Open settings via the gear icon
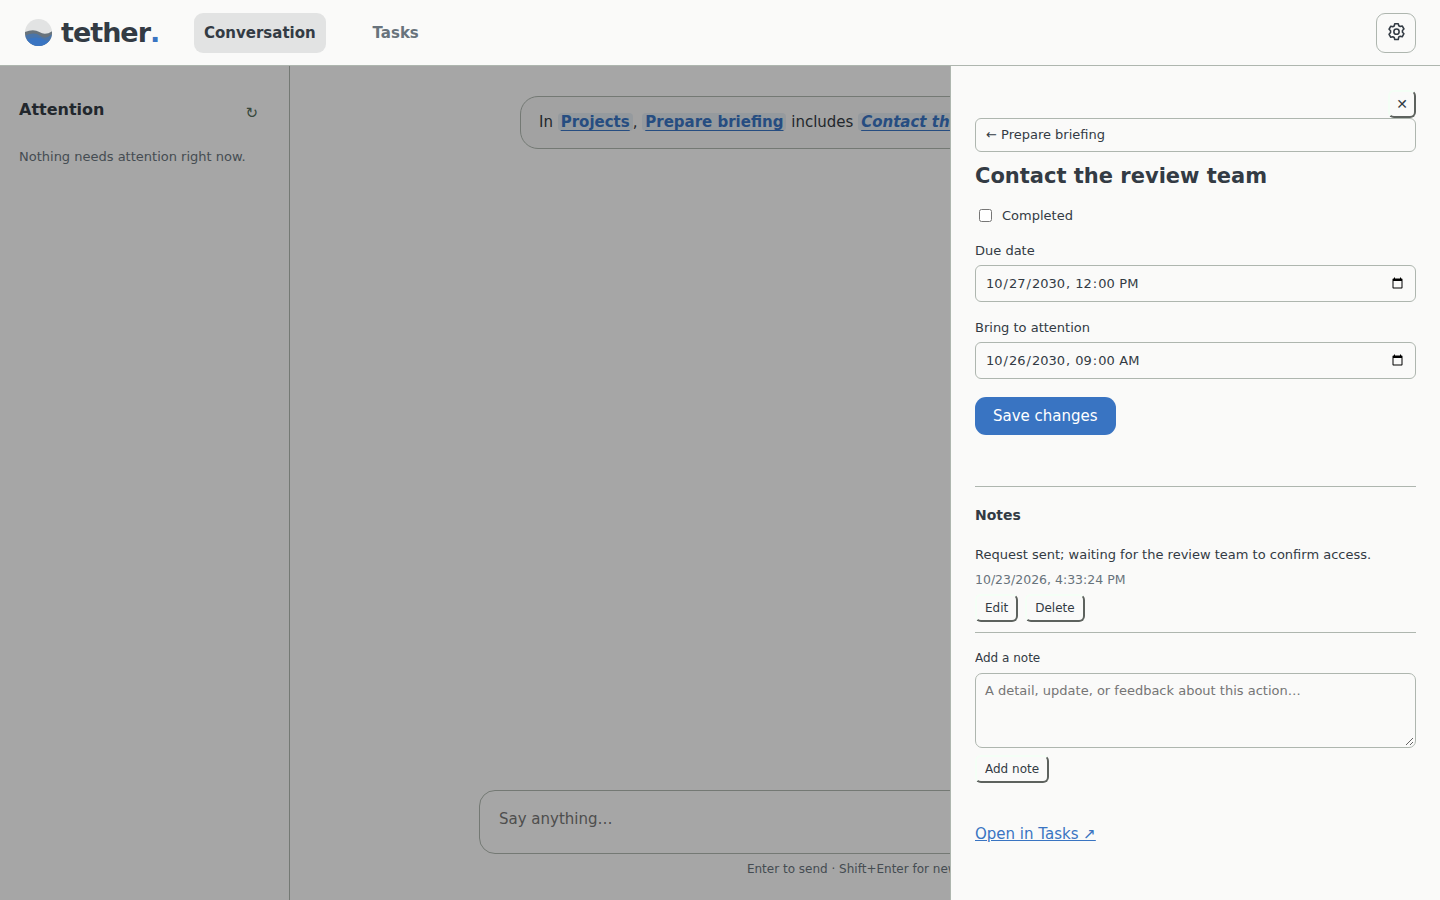 pos(1396,32)
